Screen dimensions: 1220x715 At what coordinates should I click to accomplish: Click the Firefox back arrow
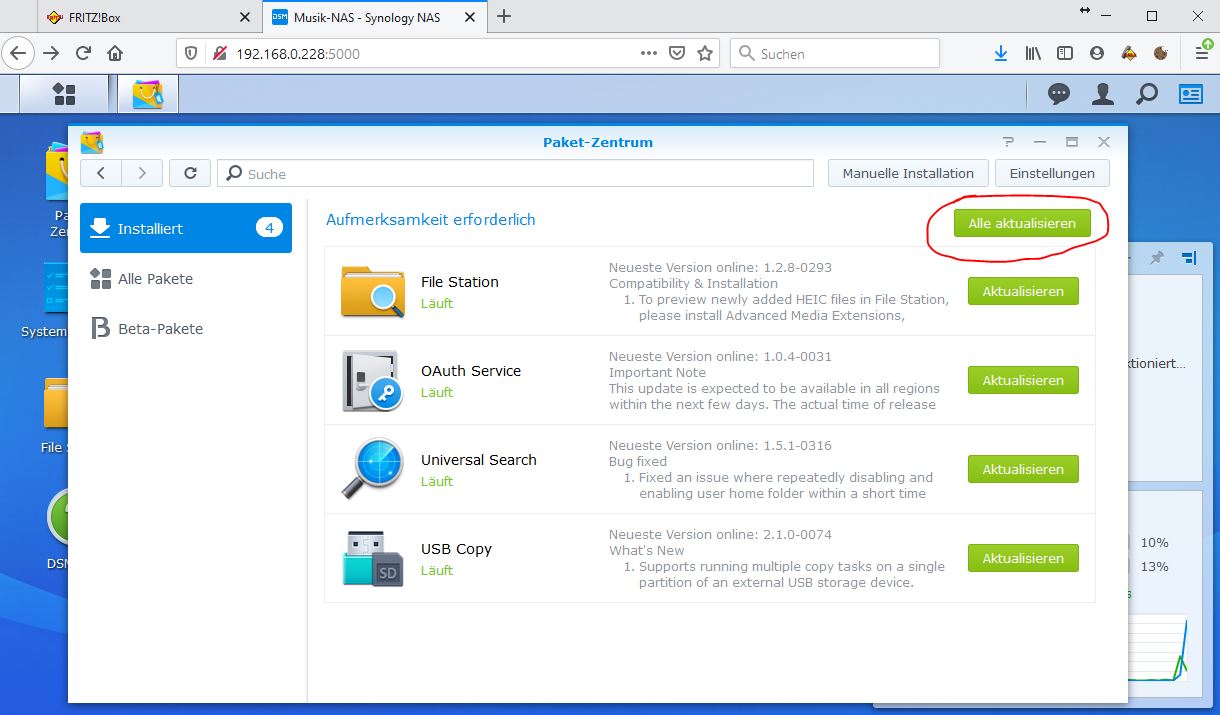[17, 53]
